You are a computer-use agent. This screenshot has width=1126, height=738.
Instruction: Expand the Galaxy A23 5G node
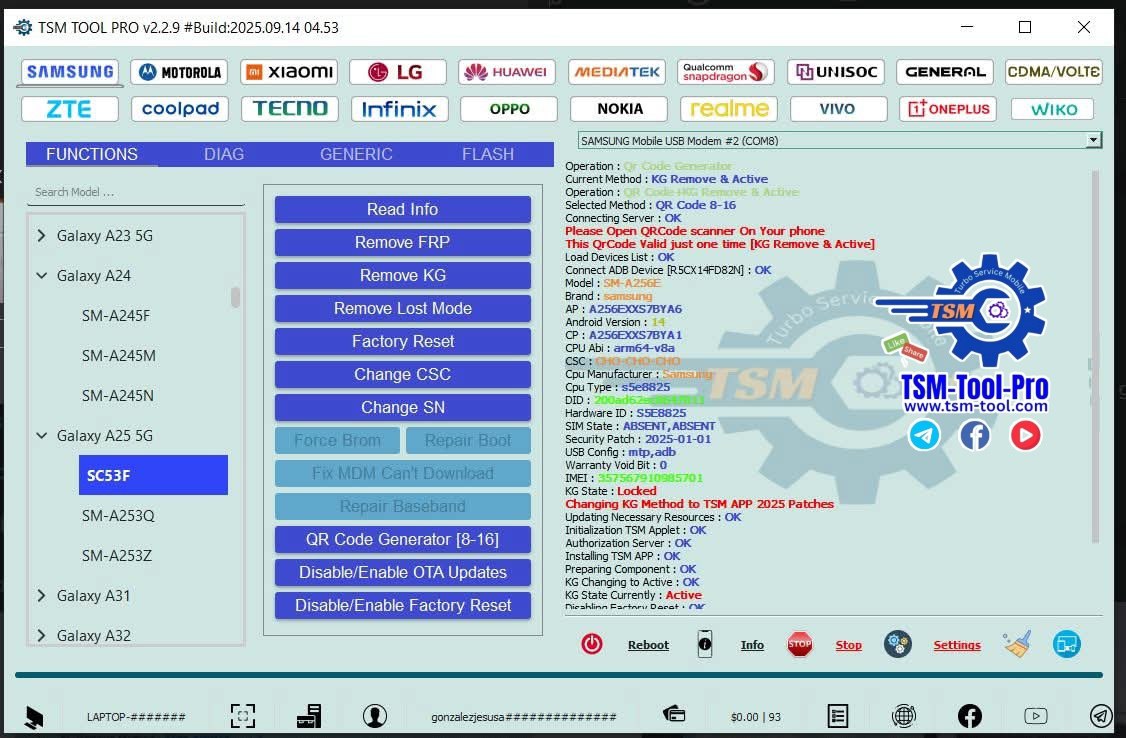[42, 235]
